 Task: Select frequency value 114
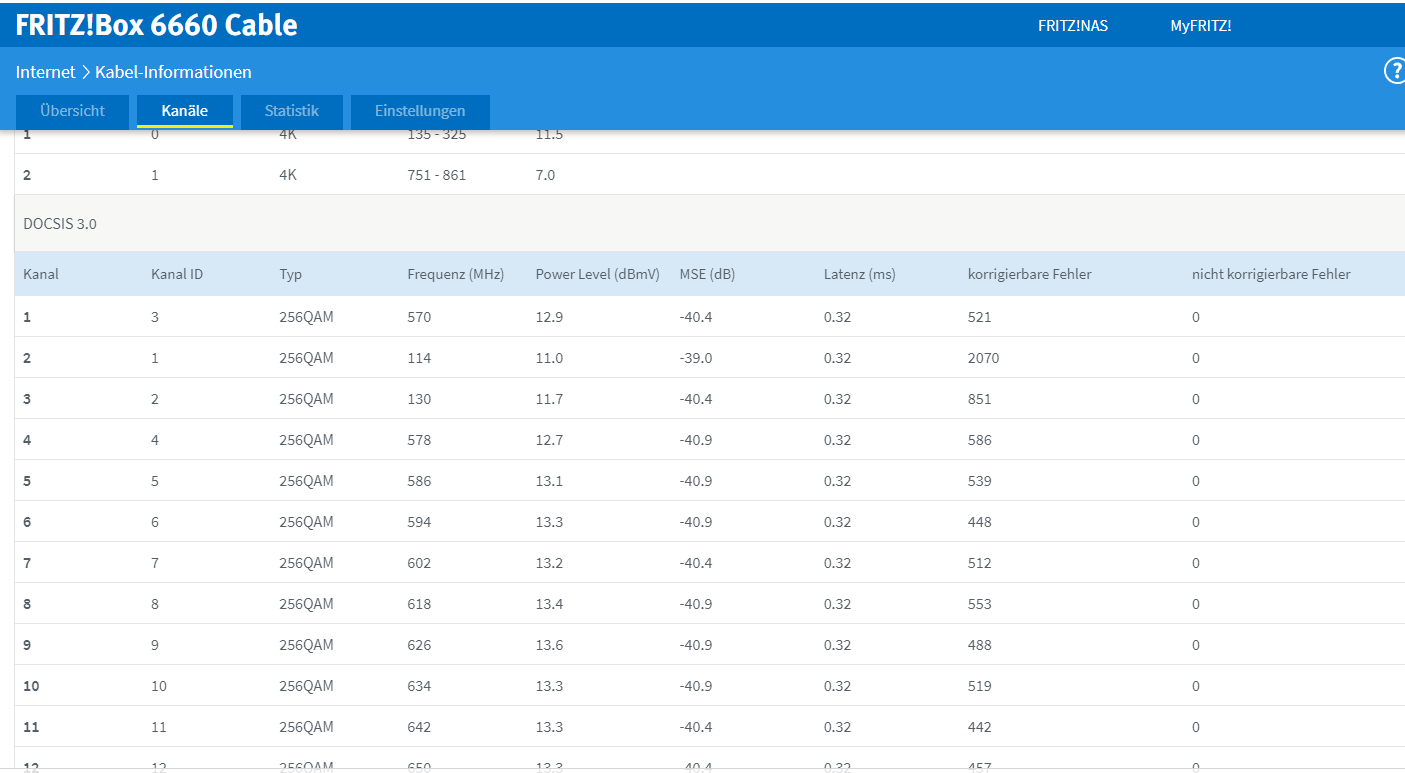point(419,358)
